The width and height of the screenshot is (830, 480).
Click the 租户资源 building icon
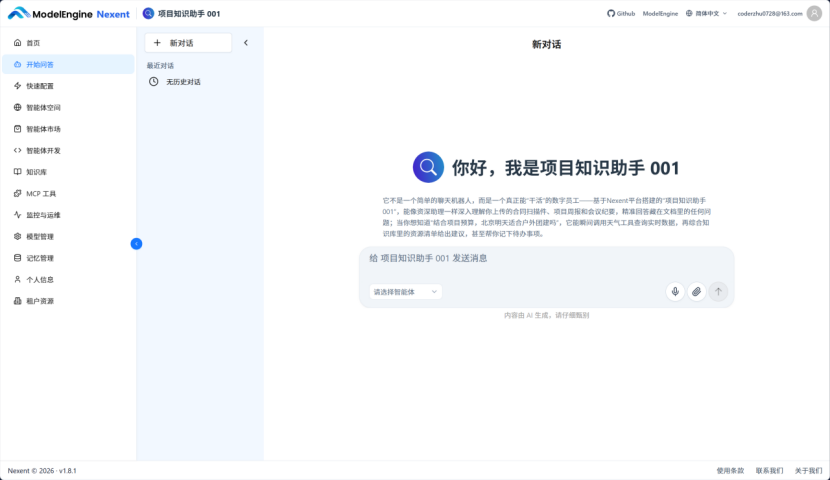(x=17, y=301)
